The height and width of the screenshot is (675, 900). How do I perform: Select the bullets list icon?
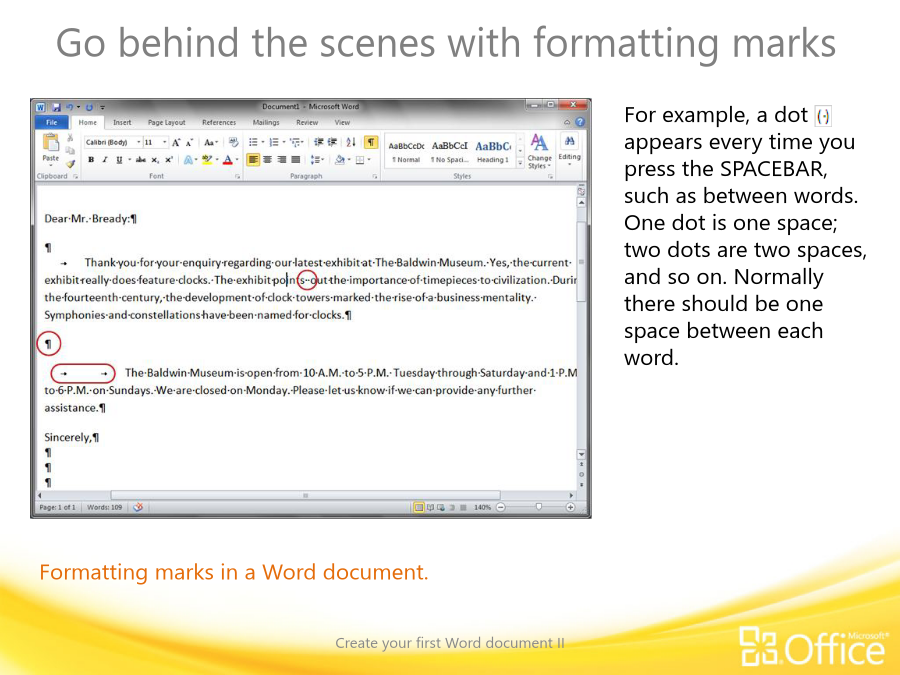[x=255, y=142]
